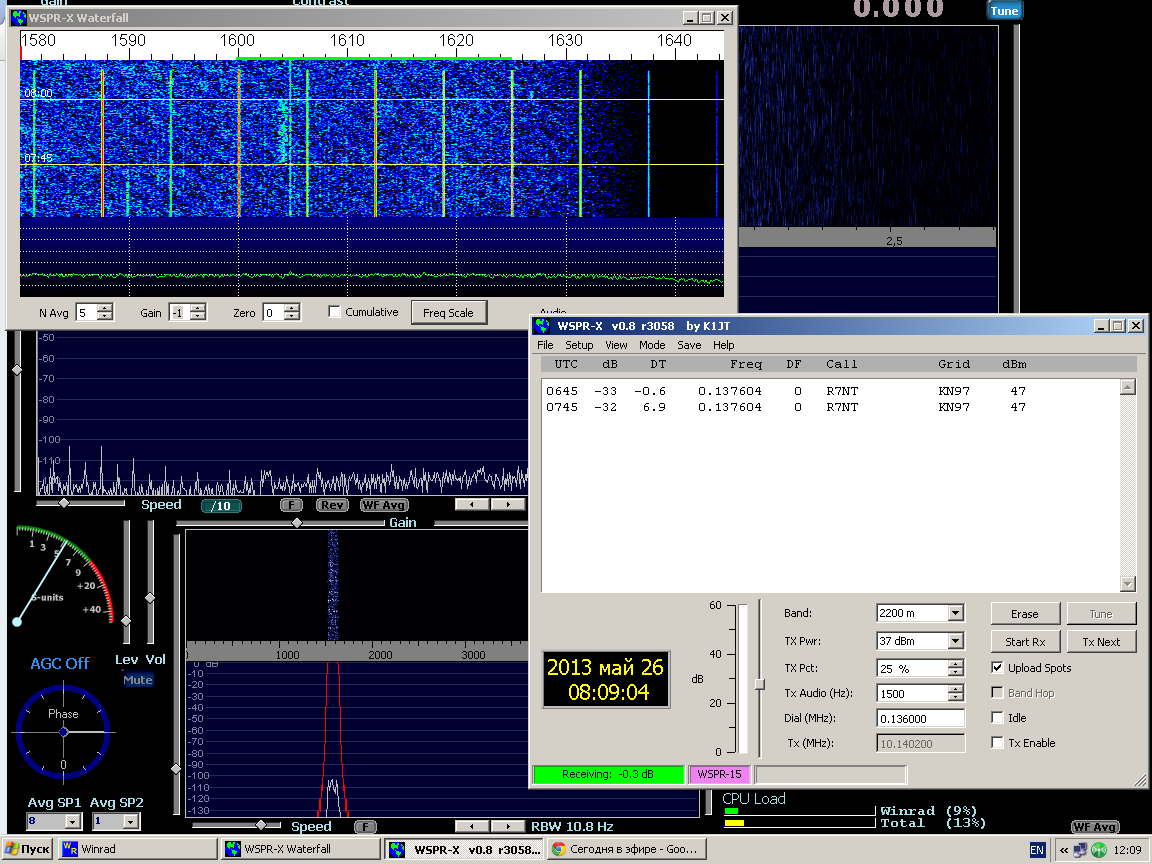Image resolution: width=1152 pixels, height=864 pixels.
Task: Disable the Upload Spots checkbox
Action: (997, 668)
